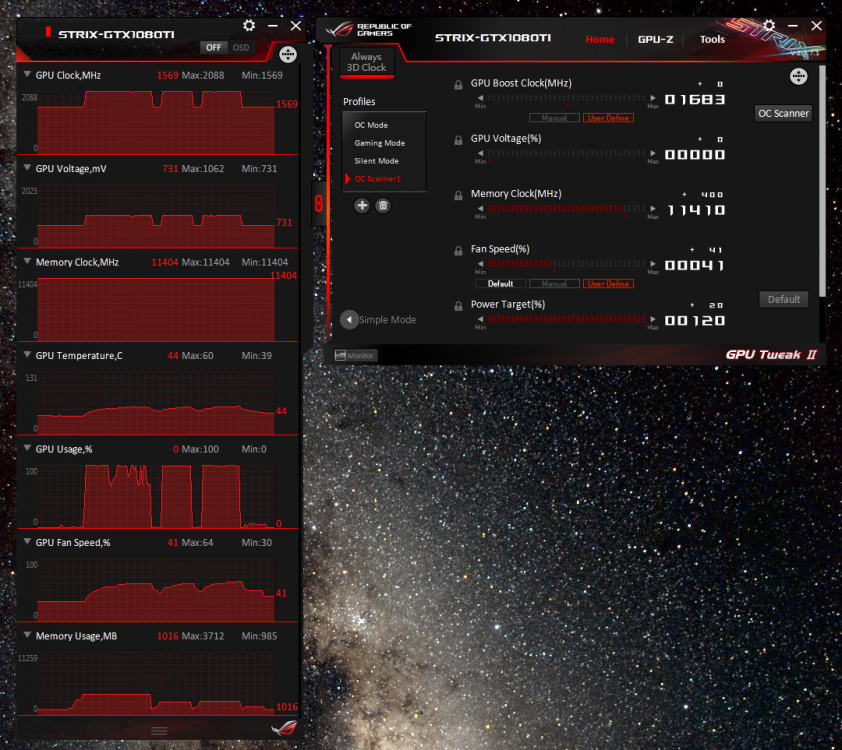Decrease Power Target with left arrow
842x750 pixels.
point(481,319)
